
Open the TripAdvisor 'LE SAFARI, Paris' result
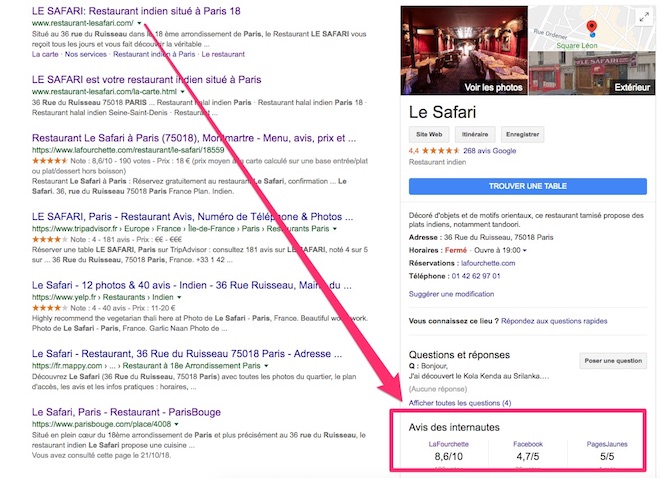[192, 216]
